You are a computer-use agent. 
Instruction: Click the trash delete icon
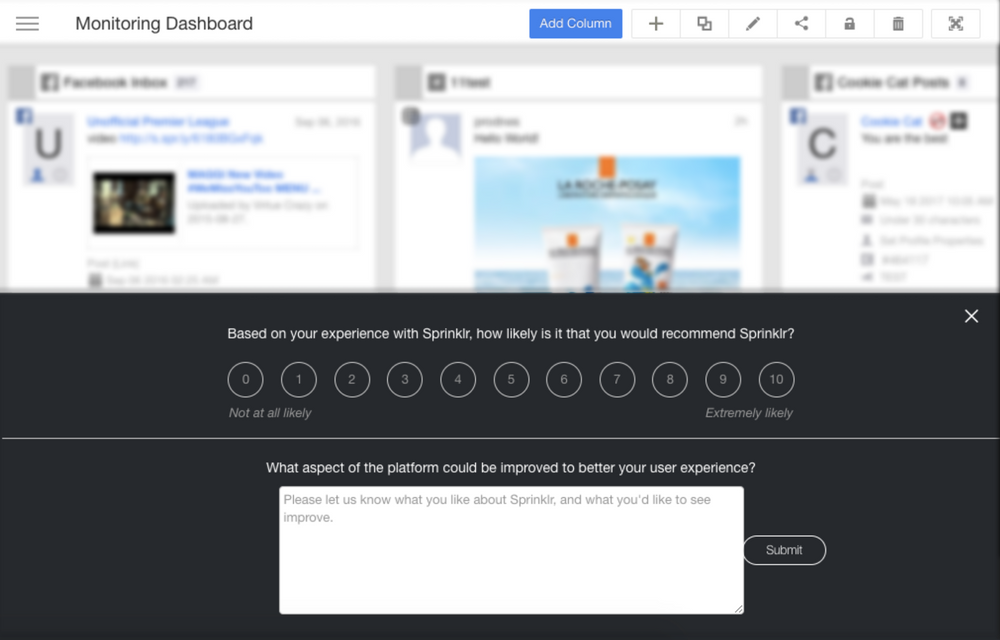[x=898, y=24]
